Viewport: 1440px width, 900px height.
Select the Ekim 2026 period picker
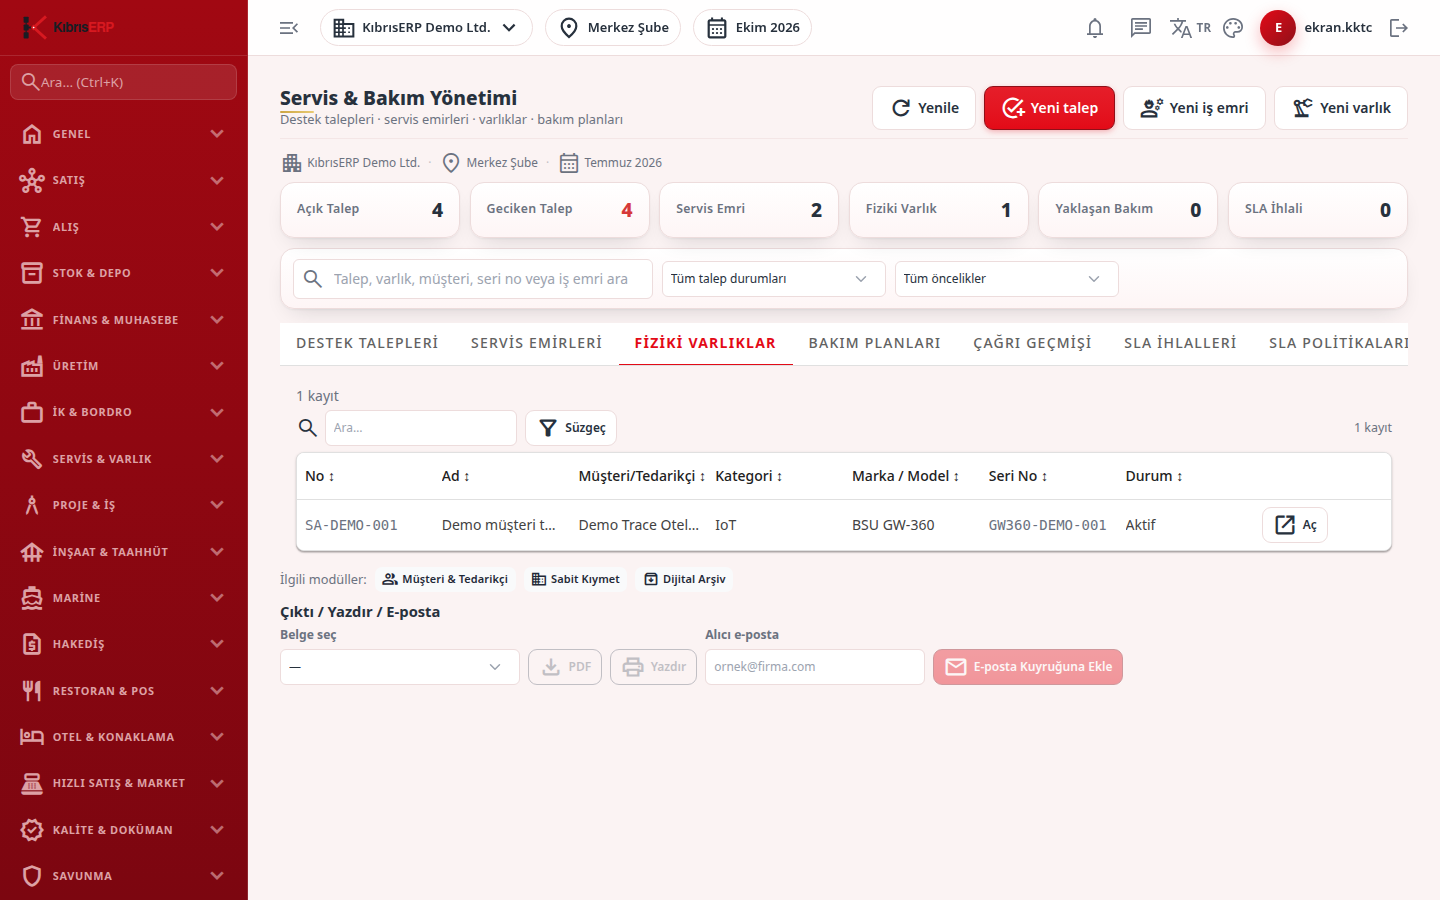[x=752, y=28]
